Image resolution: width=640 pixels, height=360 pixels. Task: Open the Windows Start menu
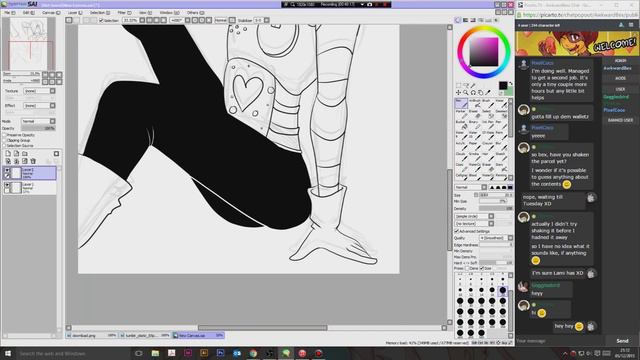pyautogui.click(x=7, y=353)
